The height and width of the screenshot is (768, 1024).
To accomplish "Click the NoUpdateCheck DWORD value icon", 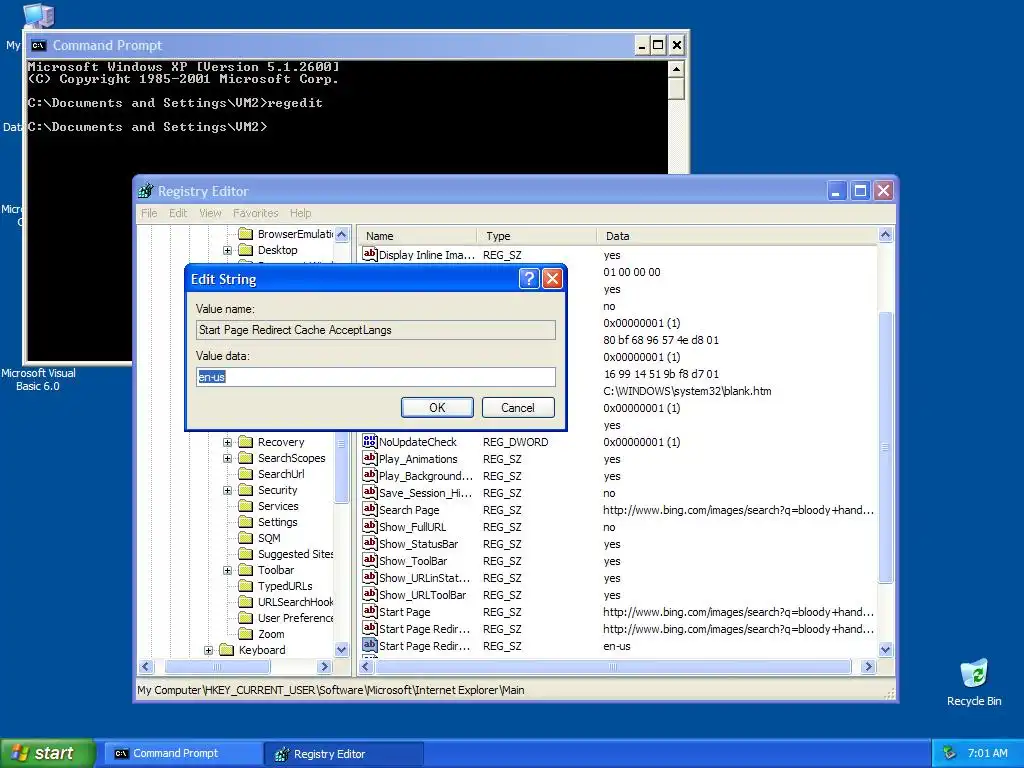I will [370, 441].
